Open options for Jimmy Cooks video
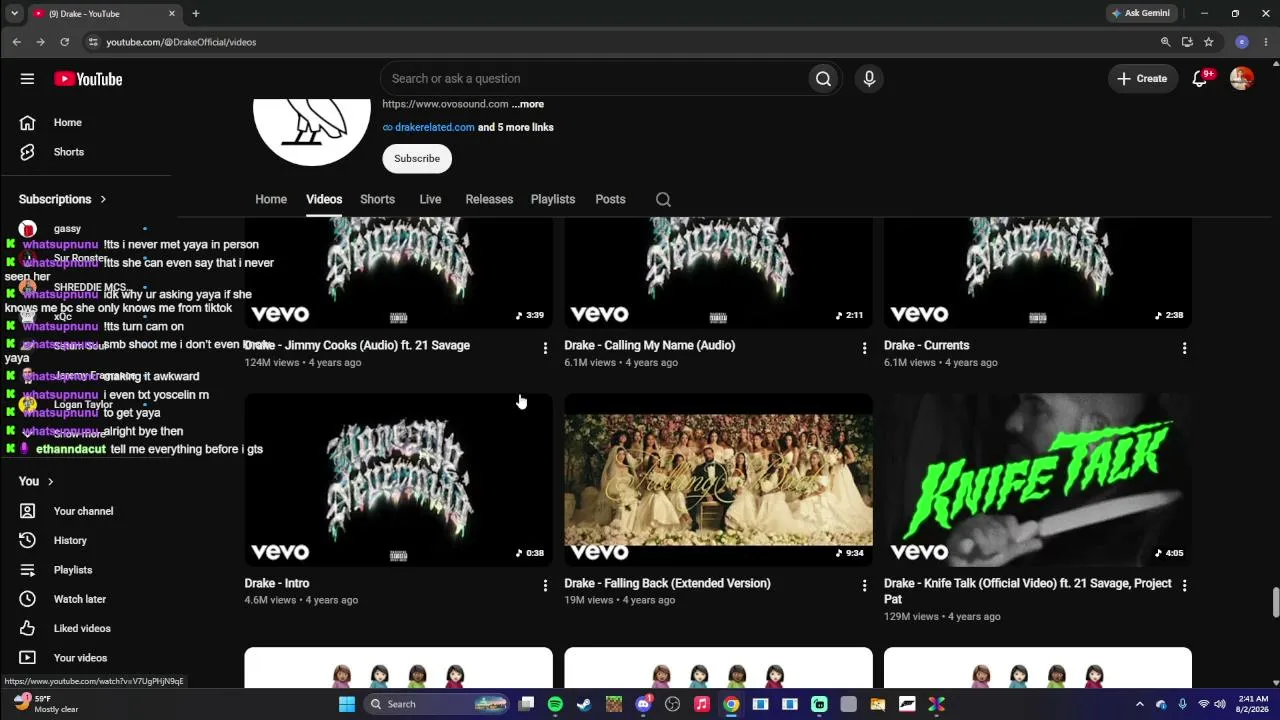 coord(545,348)
